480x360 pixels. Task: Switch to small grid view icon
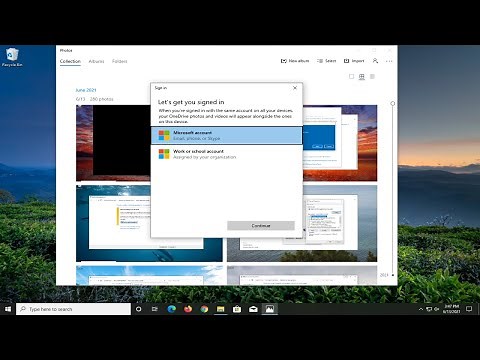click(373, 77)
